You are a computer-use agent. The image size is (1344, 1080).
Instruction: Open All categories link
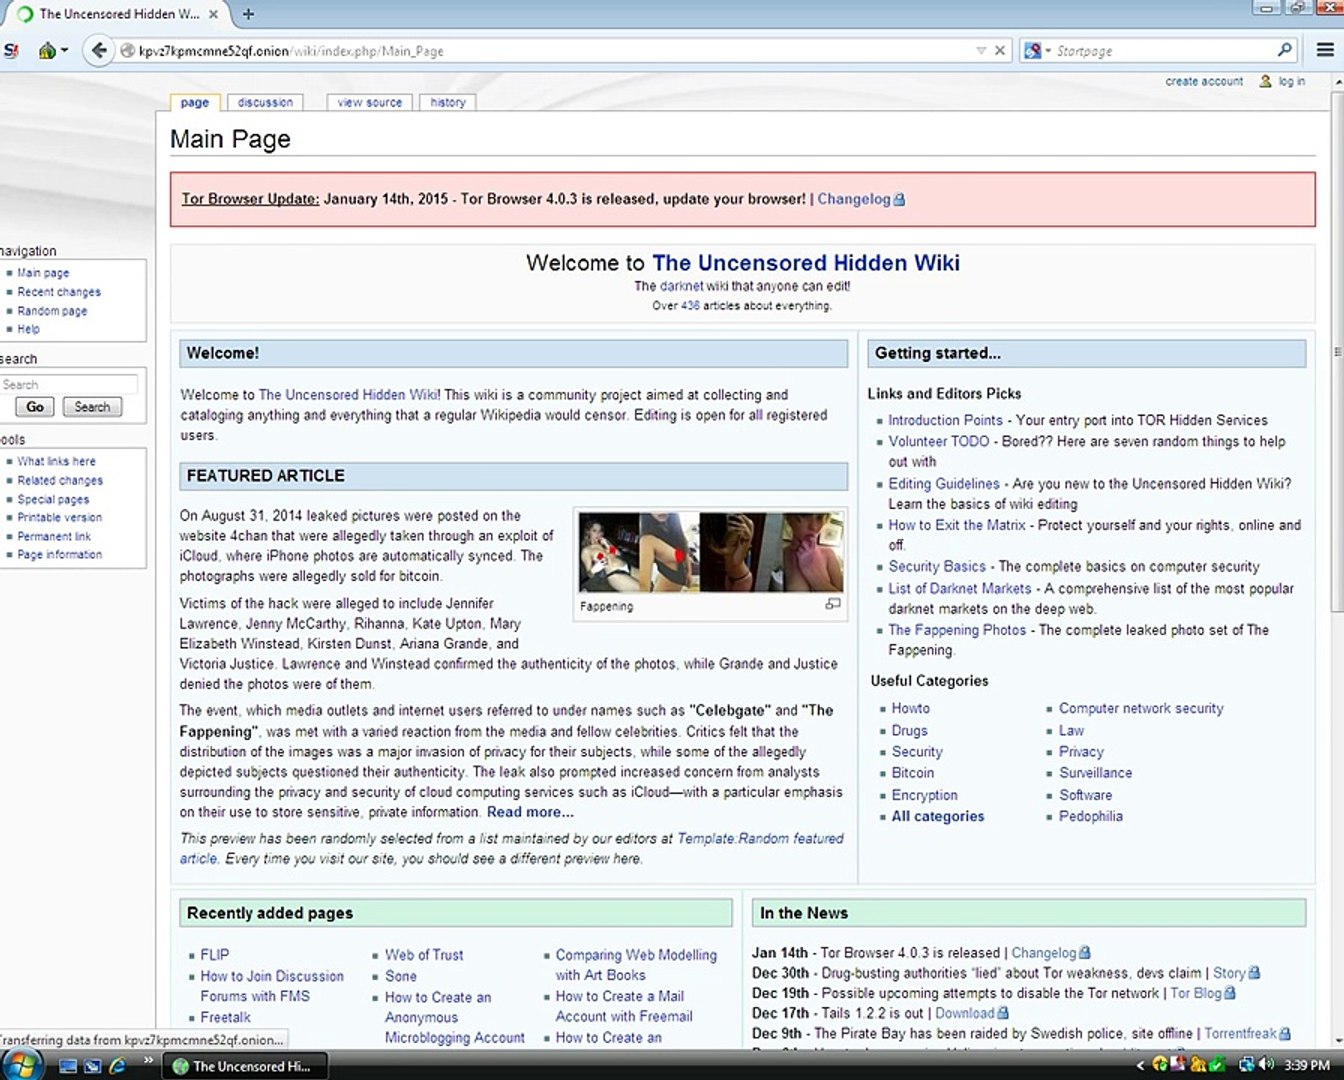click(937, 816)
